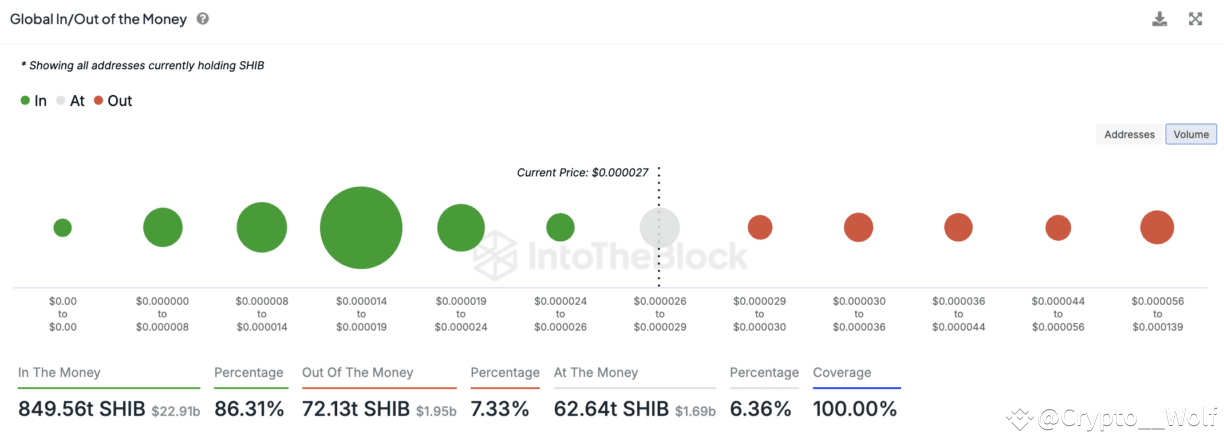Screen dimensions: 1224x440
Task: Click the red bubble for $0.000036 to $0.000044
Action: point(958,228)
